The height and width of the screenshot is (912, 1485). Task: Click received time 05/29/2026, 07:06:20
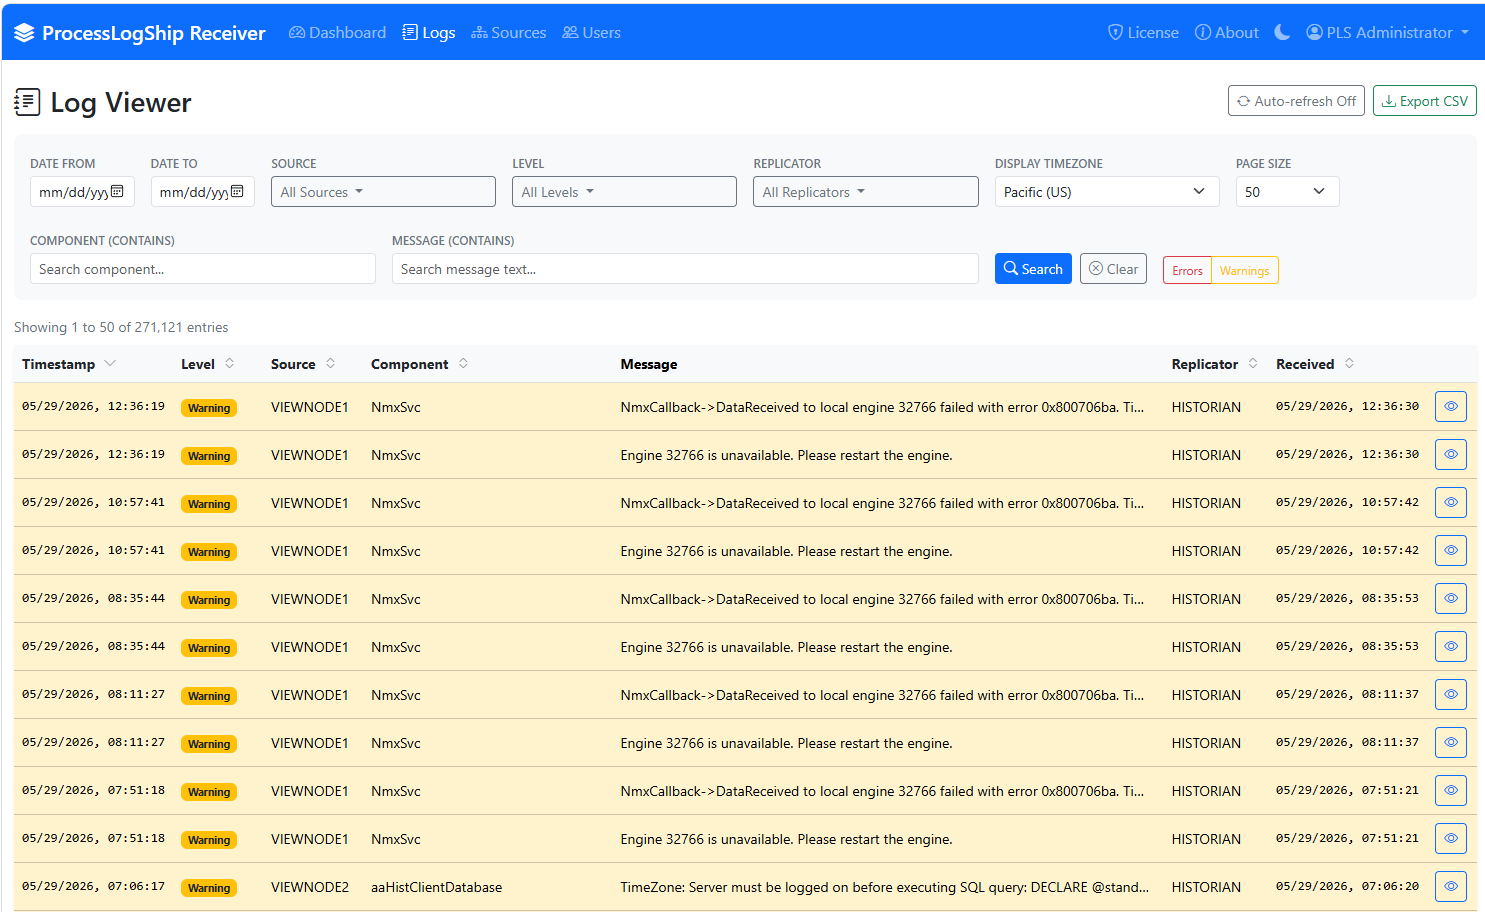point(1347,886)
